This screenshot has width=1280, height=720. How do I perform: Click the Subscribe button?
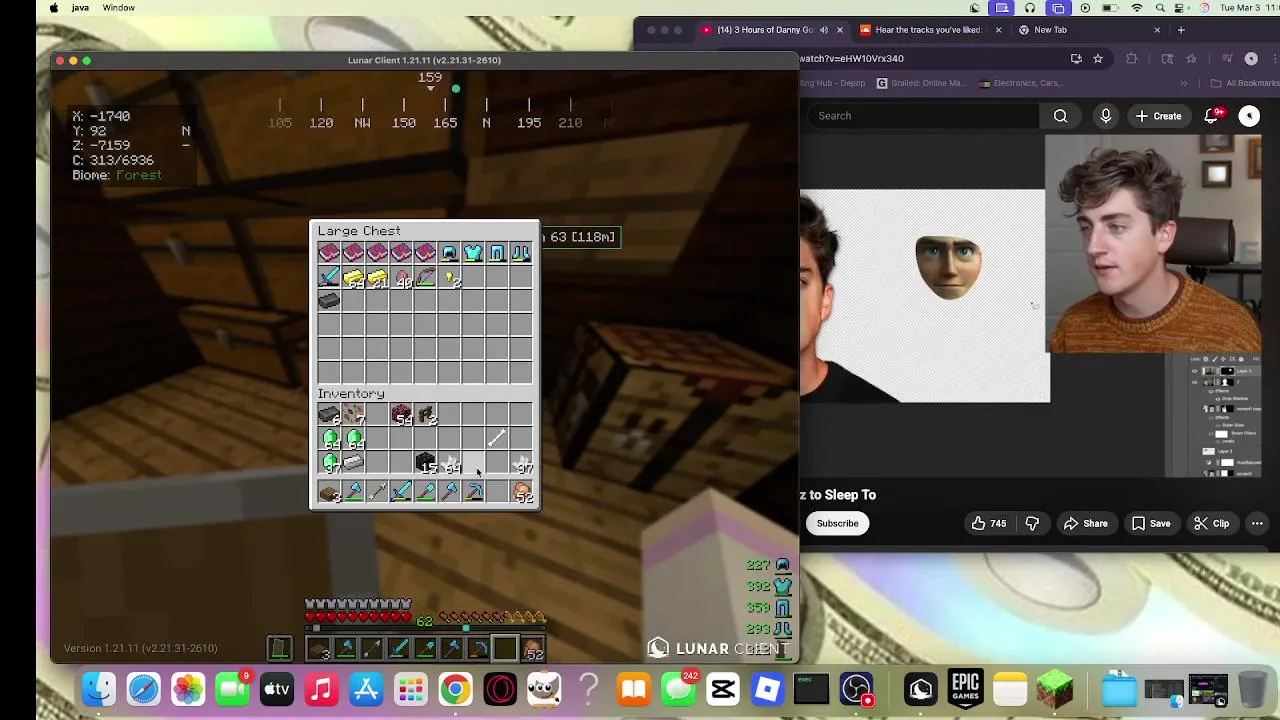(x=837, y=523)
